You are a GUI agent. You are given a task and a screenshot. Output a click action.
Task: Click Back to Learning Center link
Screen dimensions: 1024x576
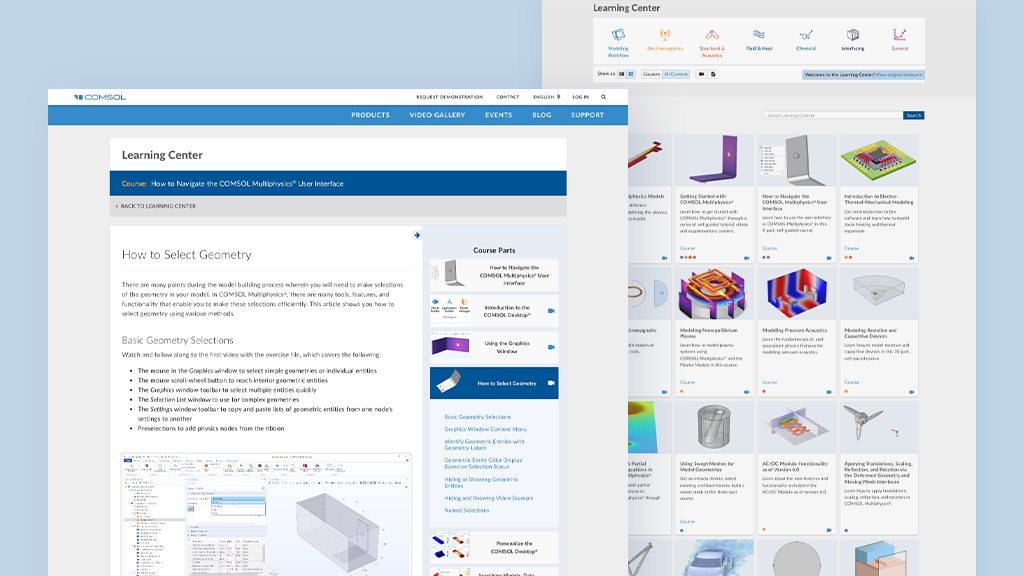158,206
